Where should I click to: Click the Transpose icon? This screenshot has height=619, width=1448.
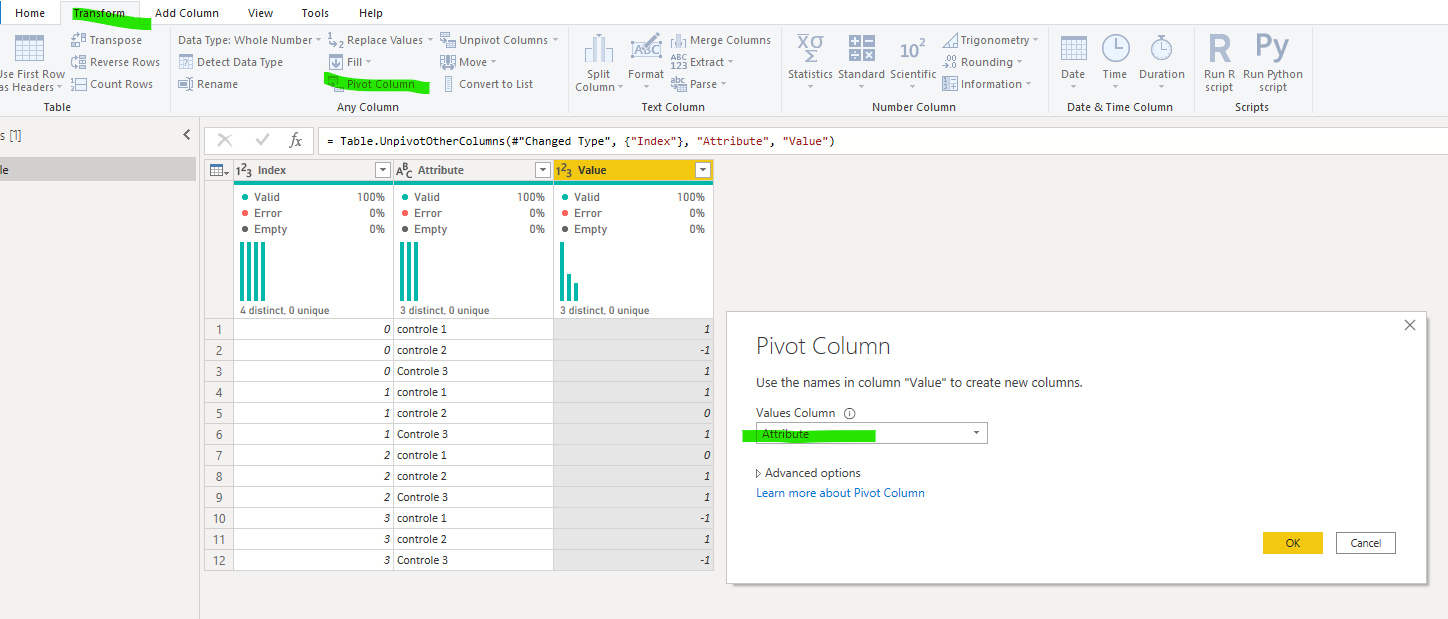coord(79,40)
